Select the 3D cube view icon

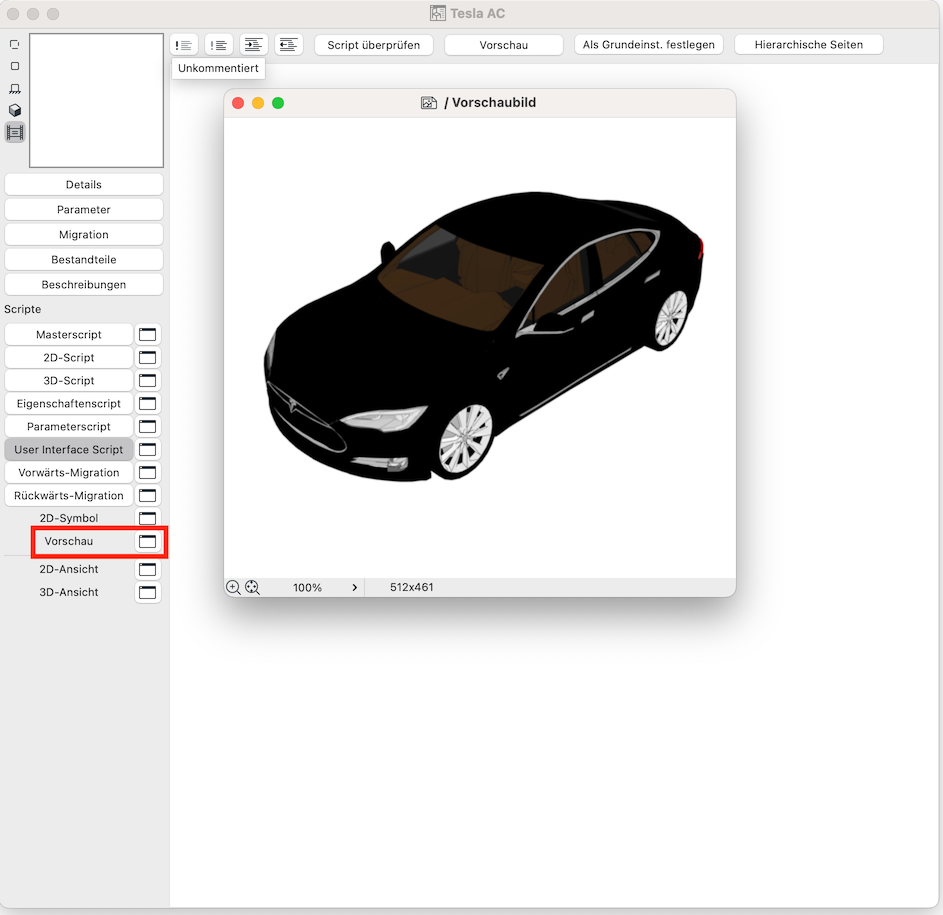pyautogui.click(x=15, y=110)
